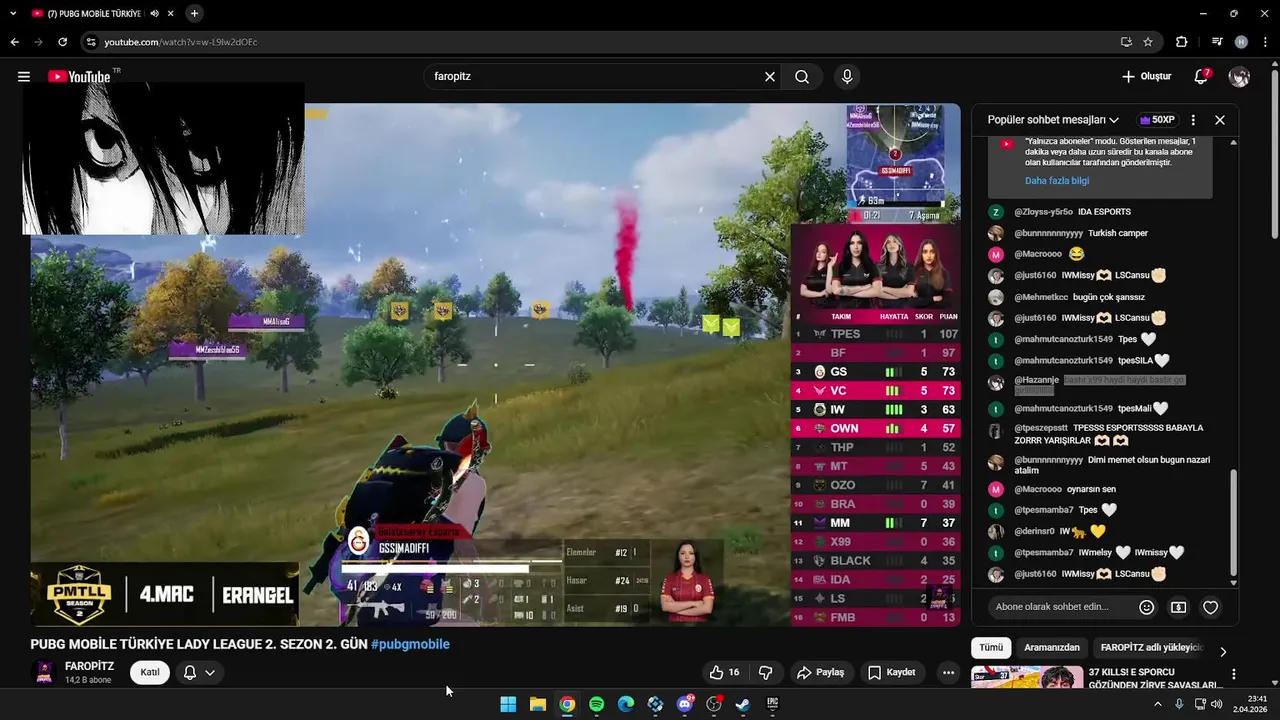Open Discord from taskbar
This screenshot has width=1280, height=720.
[x=685, y=704]
